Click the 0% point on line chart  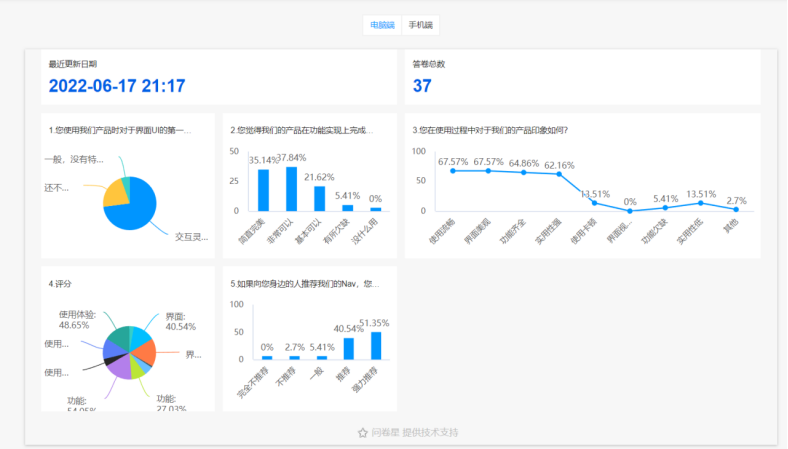630,211
